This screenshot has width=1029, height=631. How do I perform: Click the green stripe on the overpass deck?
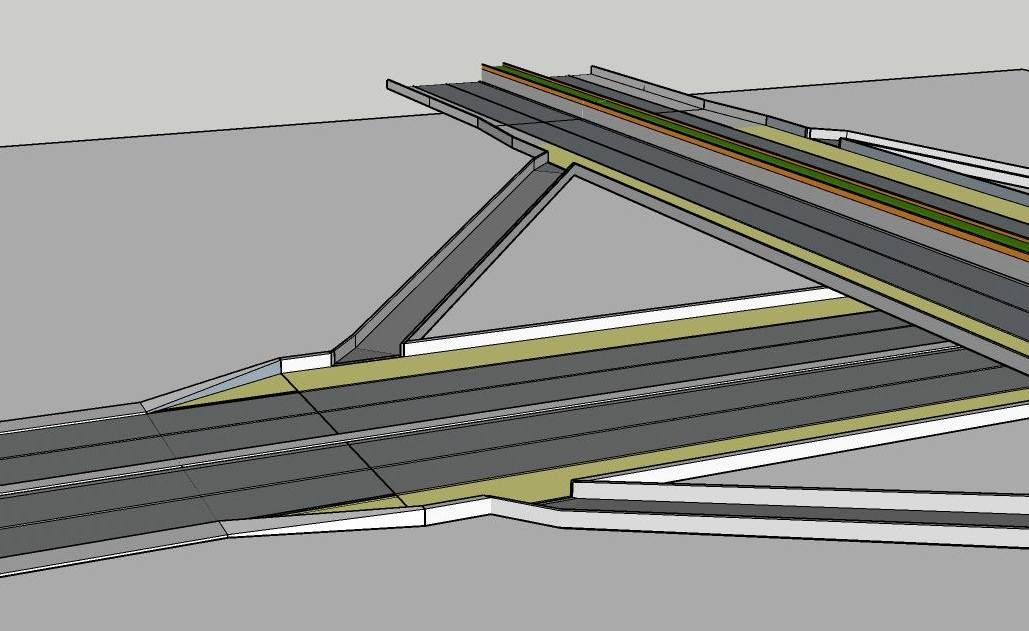coord(760,150)
